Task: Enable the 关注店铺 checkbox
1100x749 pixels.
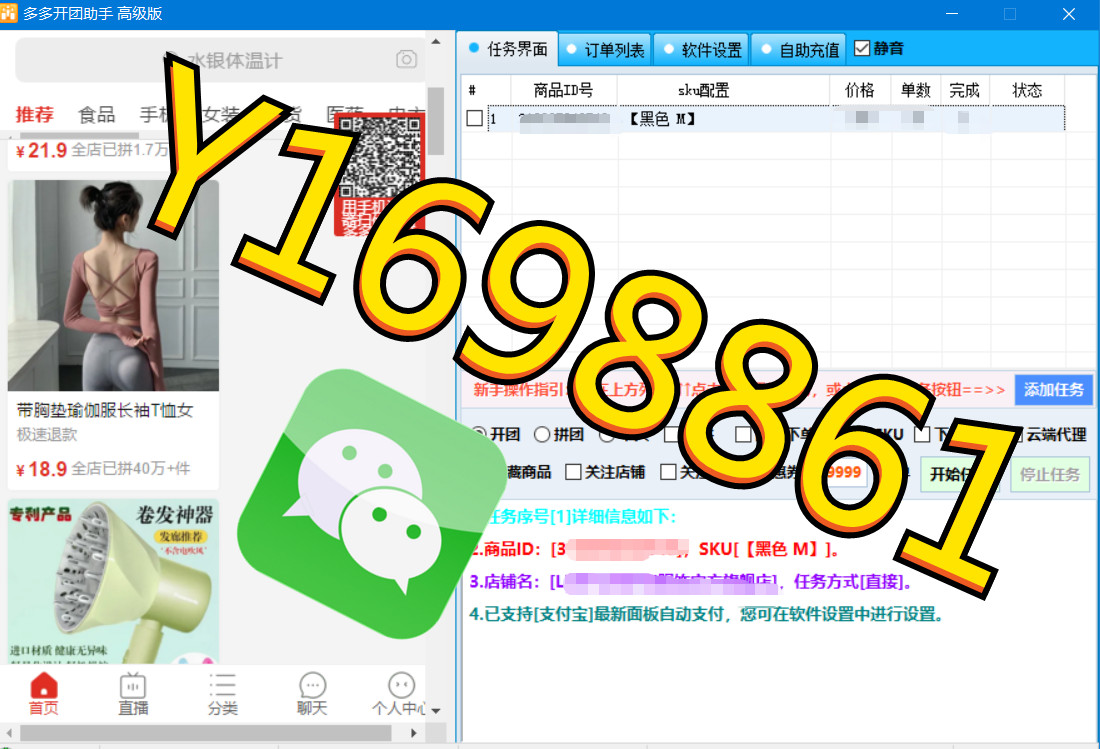Action: 573,472
